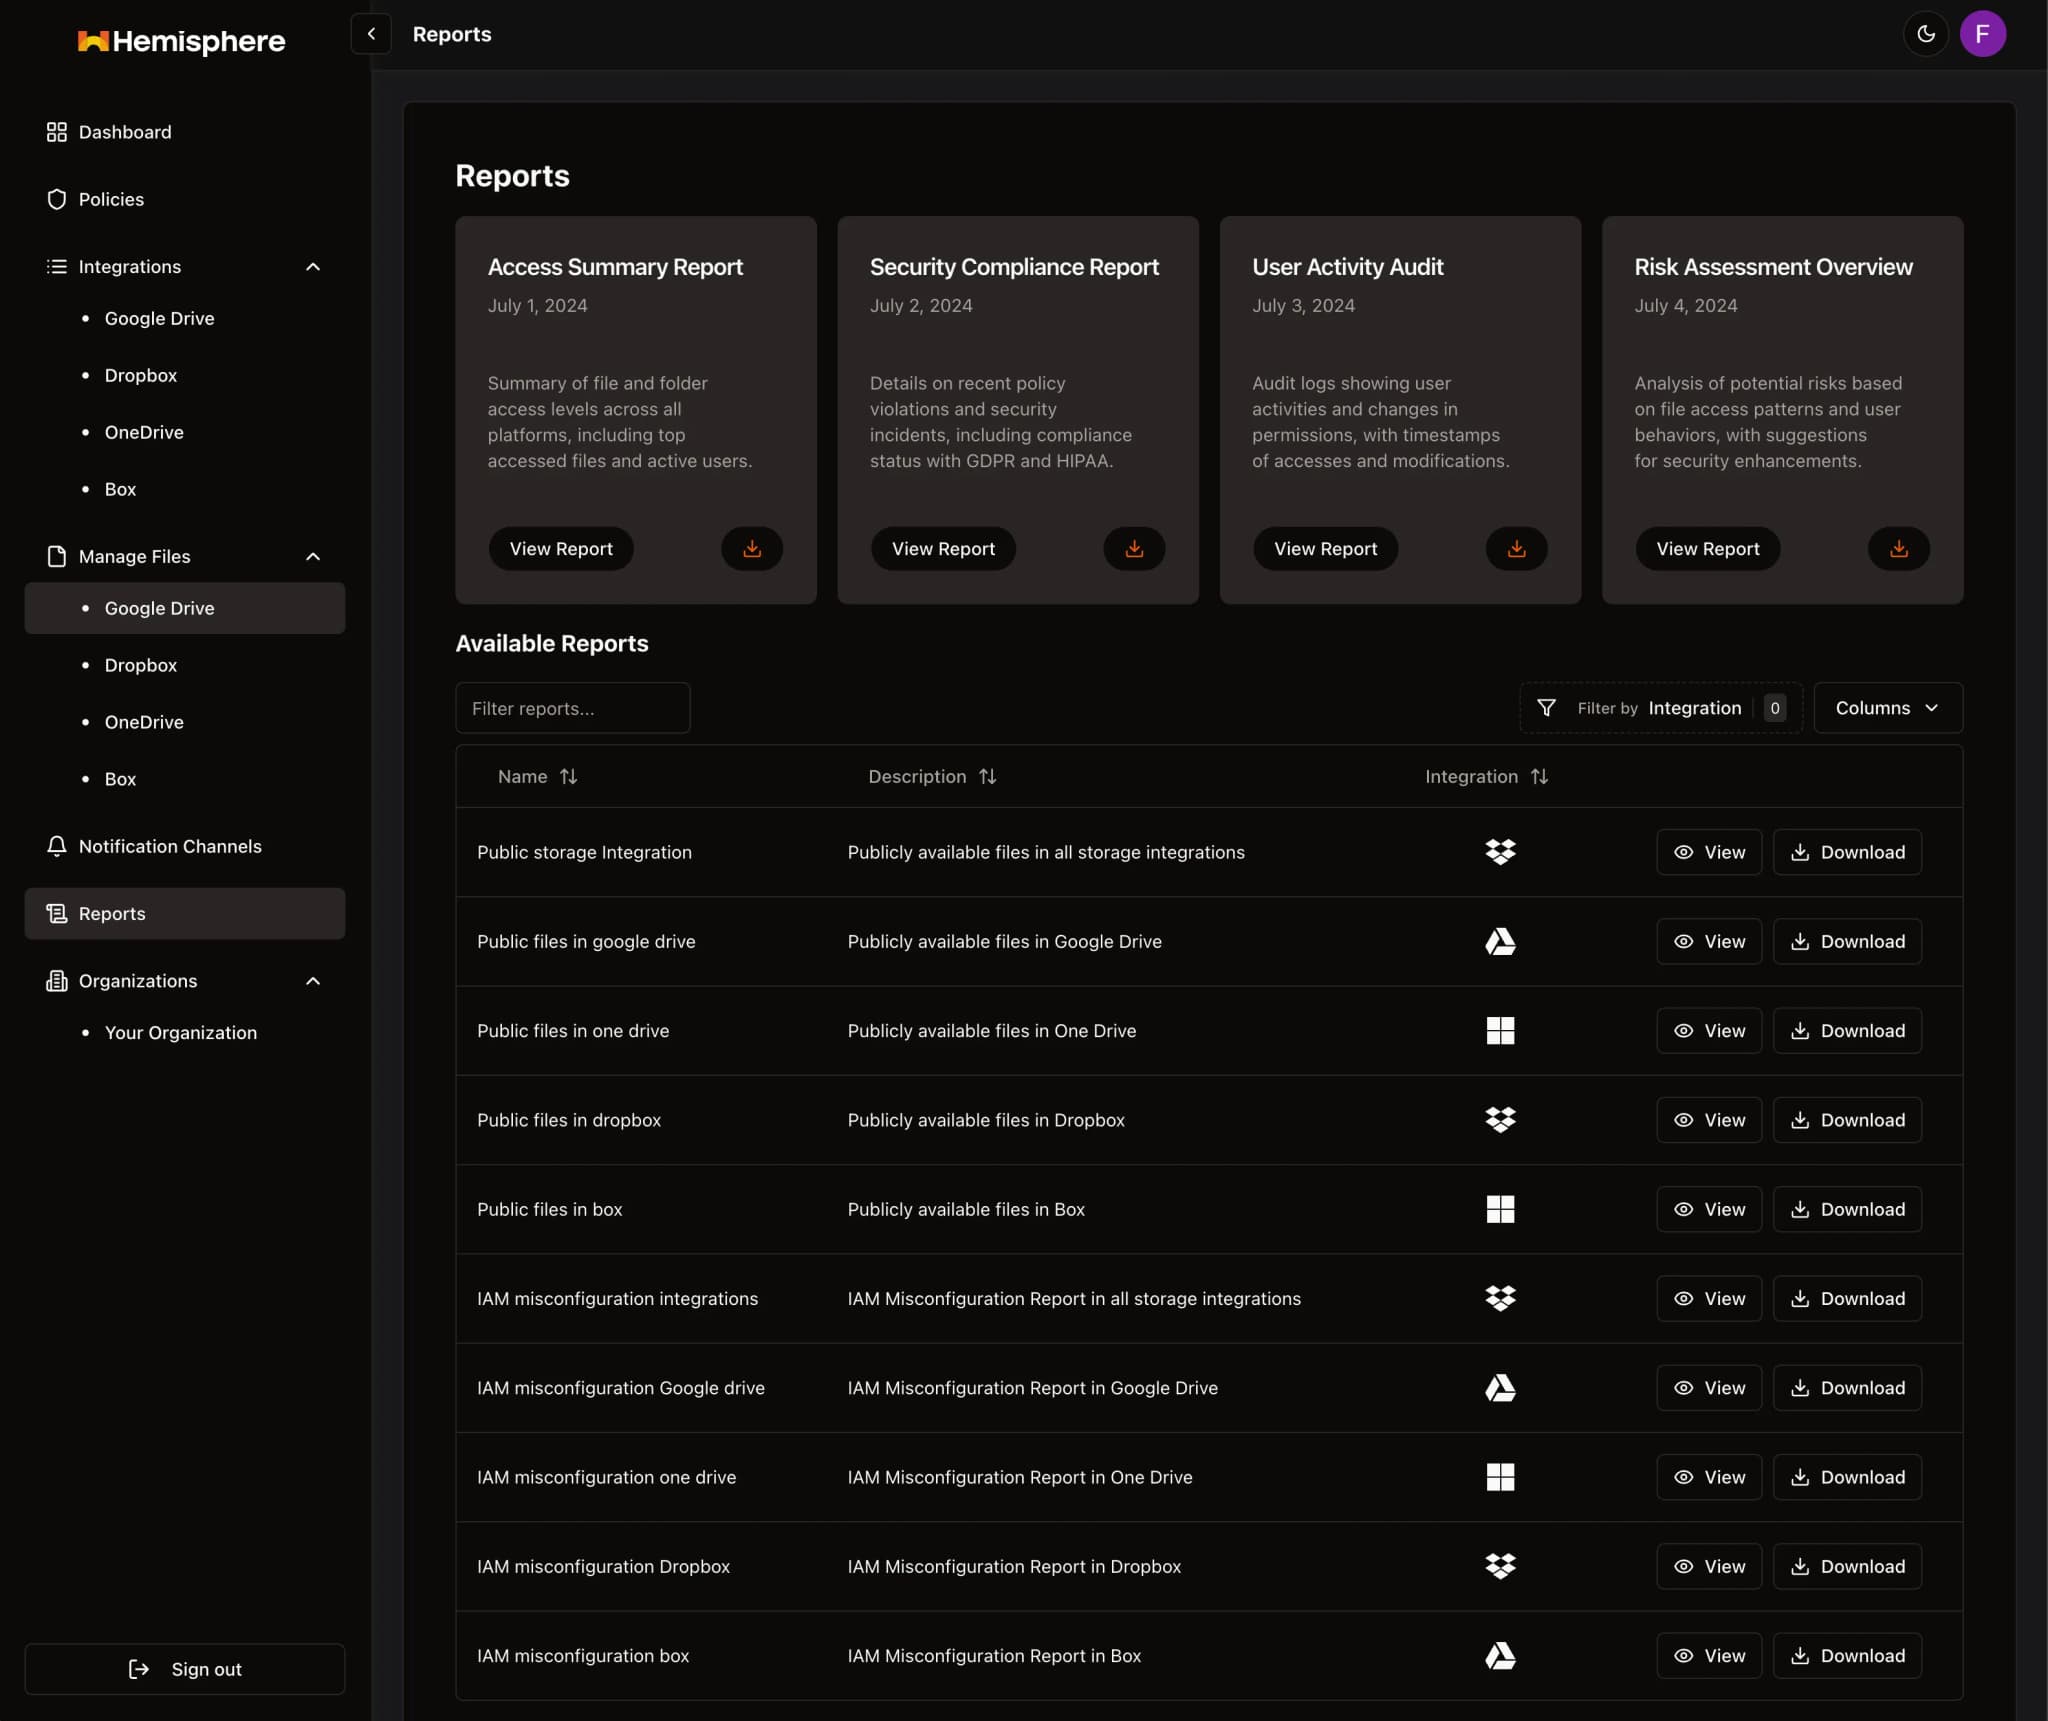
Task: Open Columns dropdown
Action: click(1887, 708)
